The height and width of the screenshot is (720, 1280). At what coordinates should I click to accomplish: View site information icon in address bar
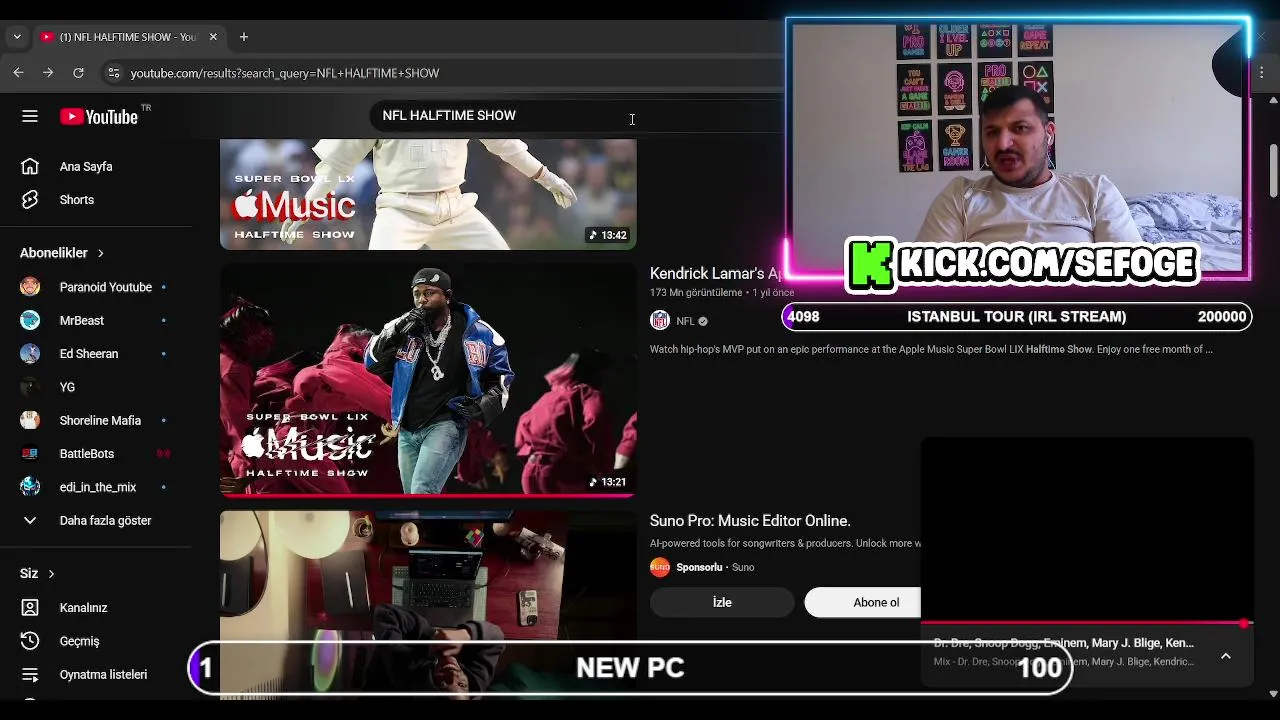click(x=114, y=73)
